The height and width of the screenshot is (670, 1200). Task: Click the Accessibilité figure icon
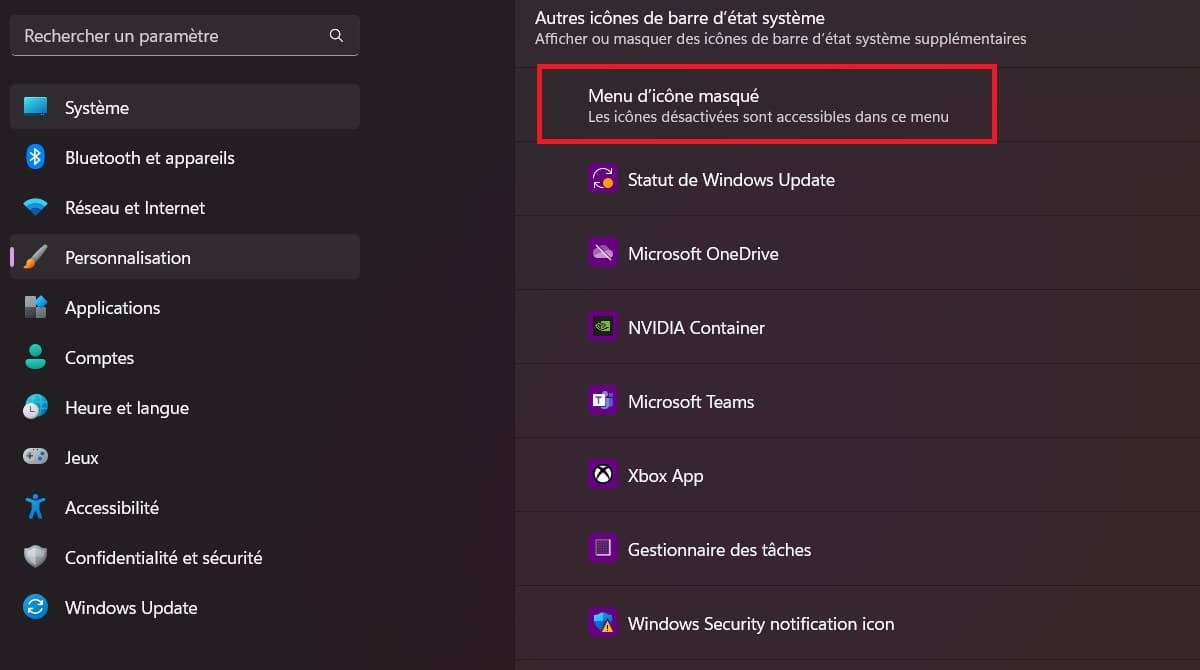36,507
